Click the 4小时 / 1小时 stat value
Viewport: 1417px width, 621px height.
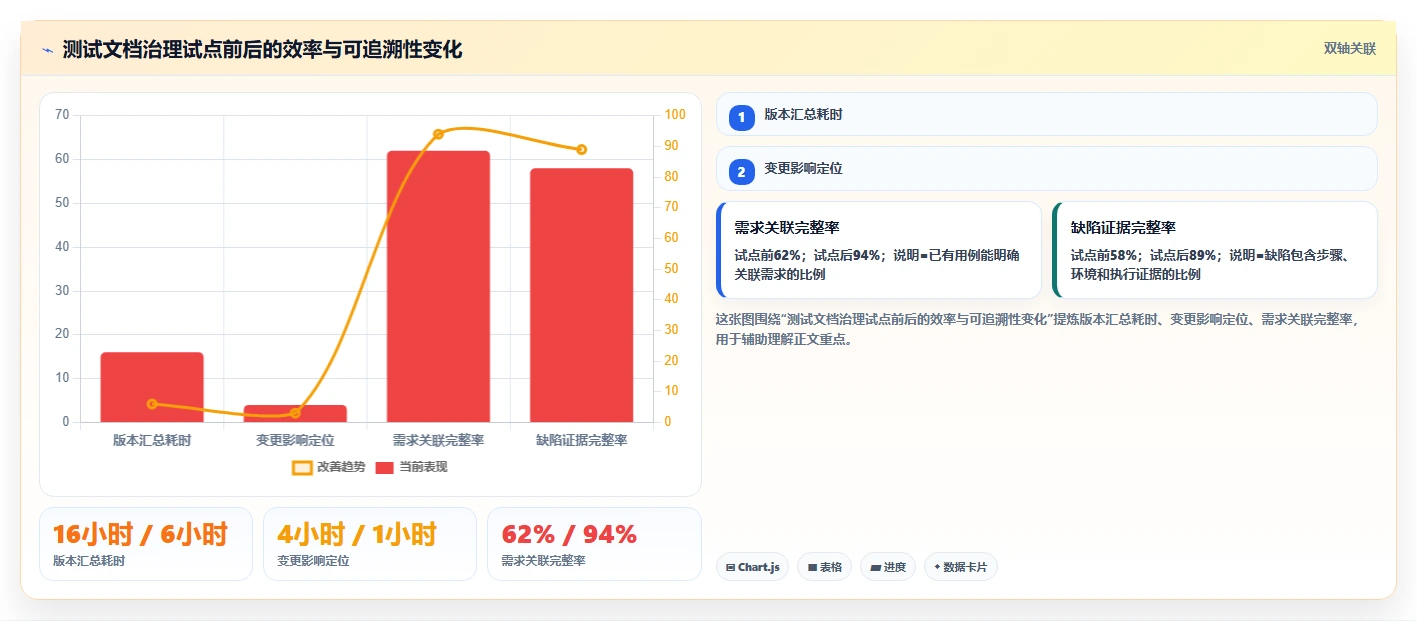coord(357,534)
